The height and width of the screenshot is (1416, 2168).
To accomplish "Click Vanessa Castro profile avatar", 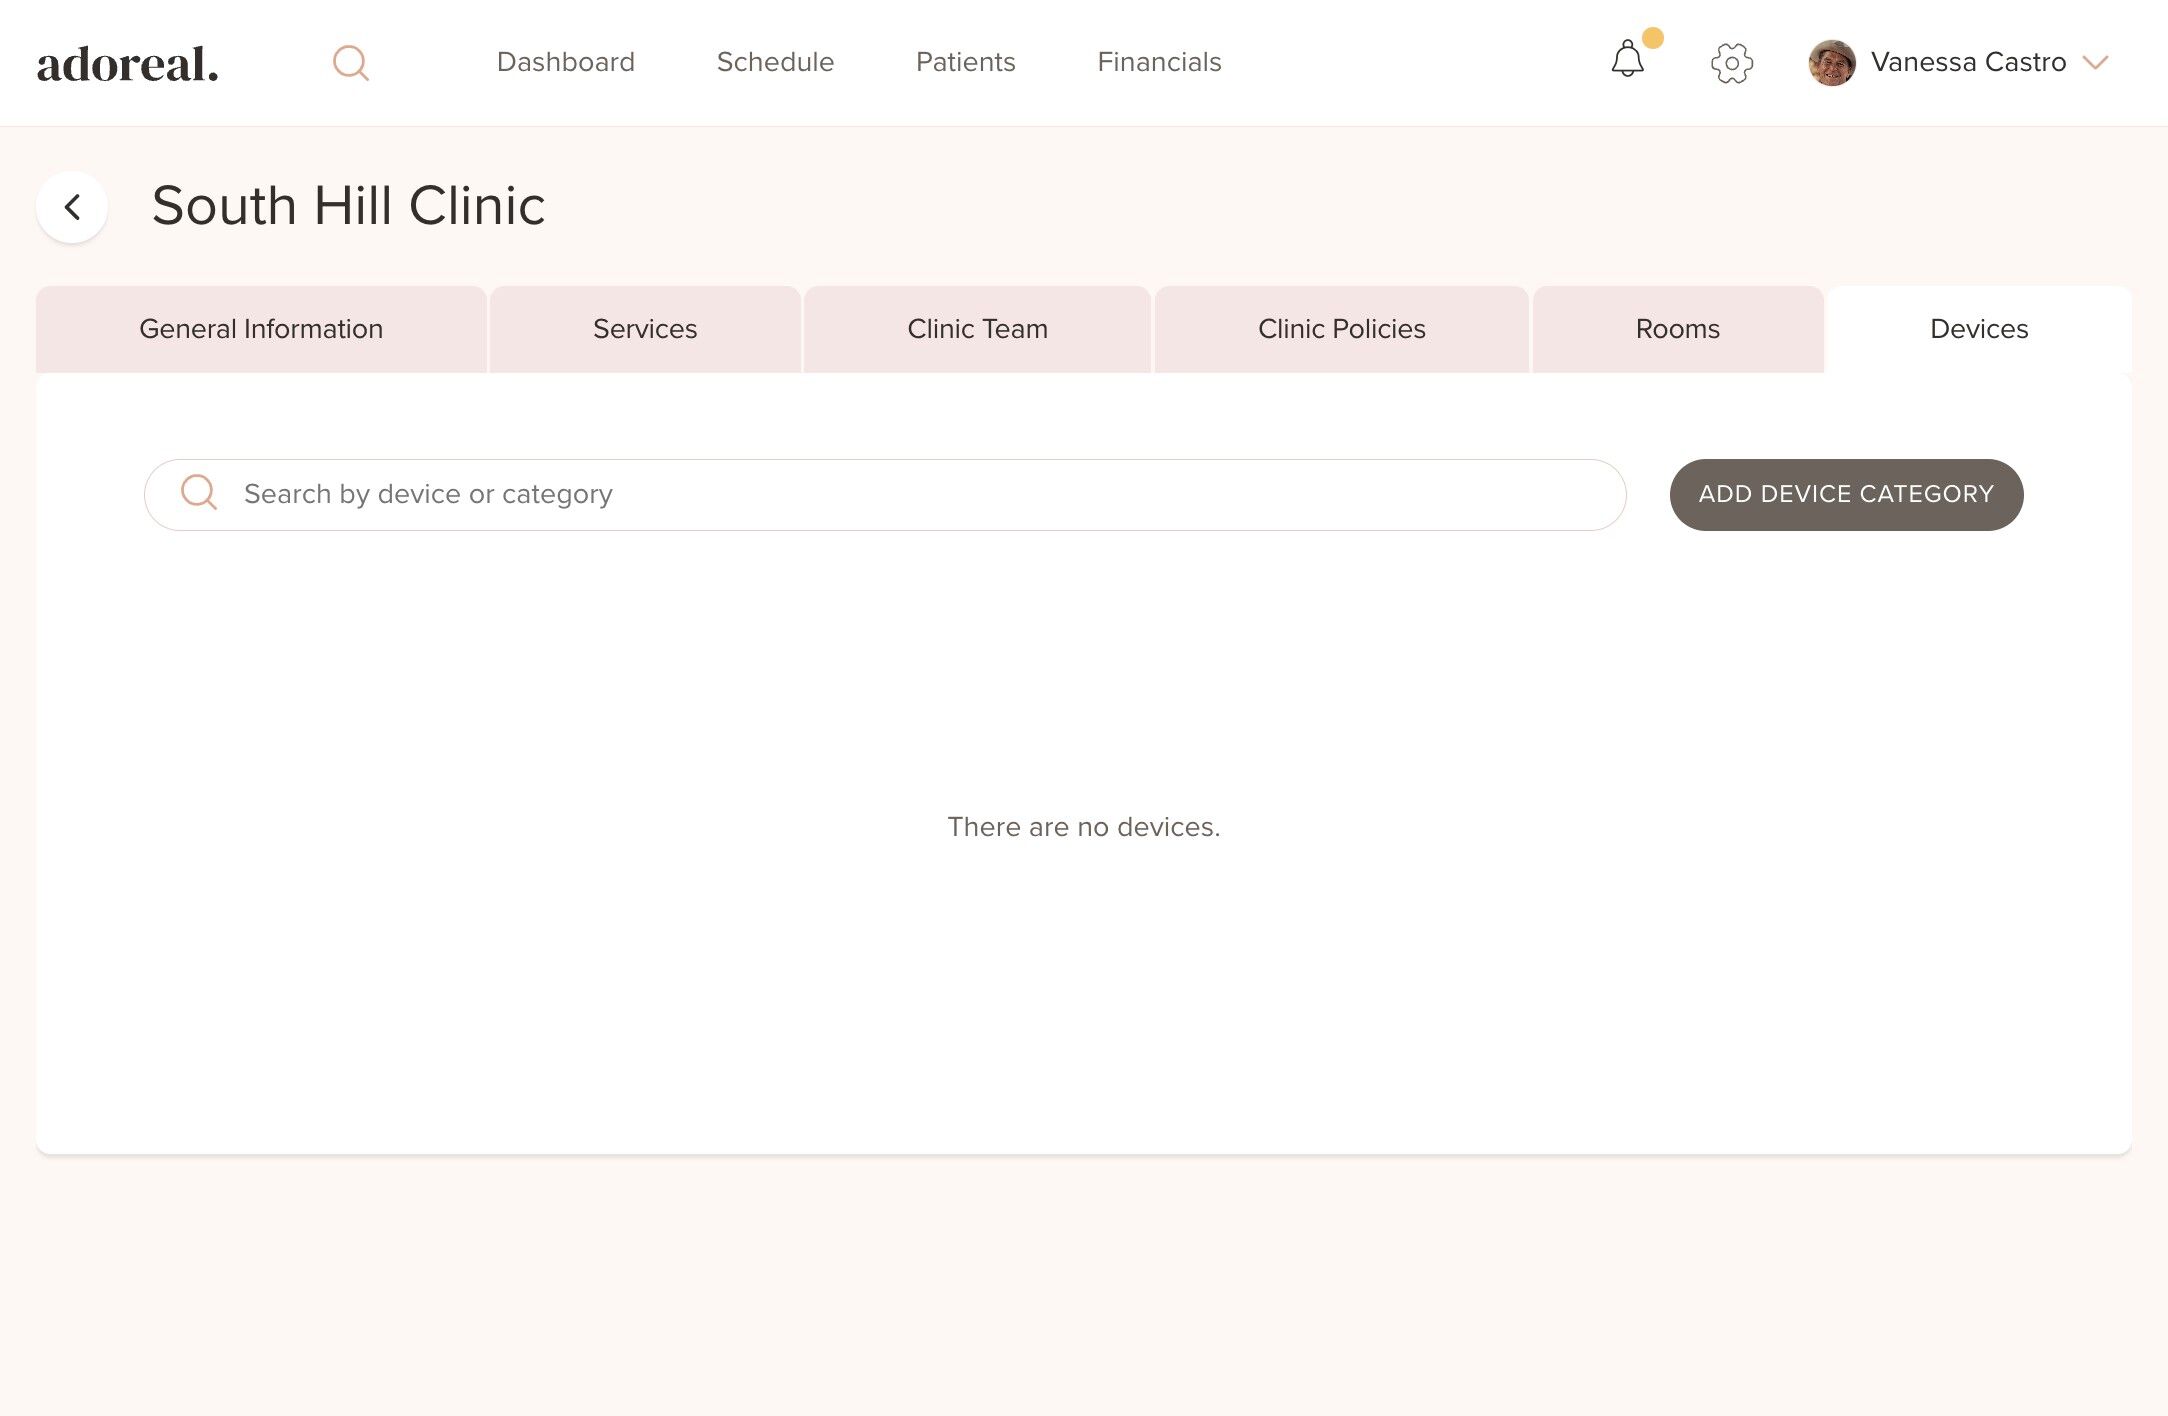I will pyautogui.click(x=1831, y=63).
